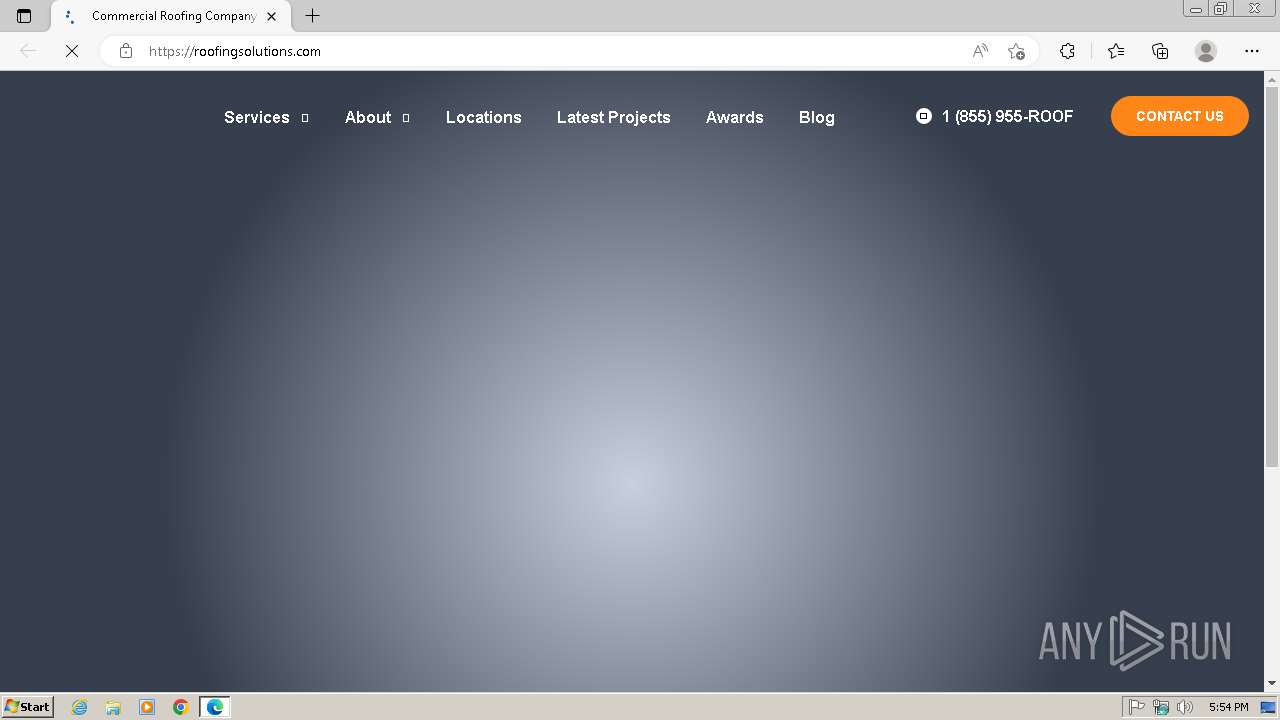Open the Awards page
The height and width of the screenshot is (720, 1280).
735,117
